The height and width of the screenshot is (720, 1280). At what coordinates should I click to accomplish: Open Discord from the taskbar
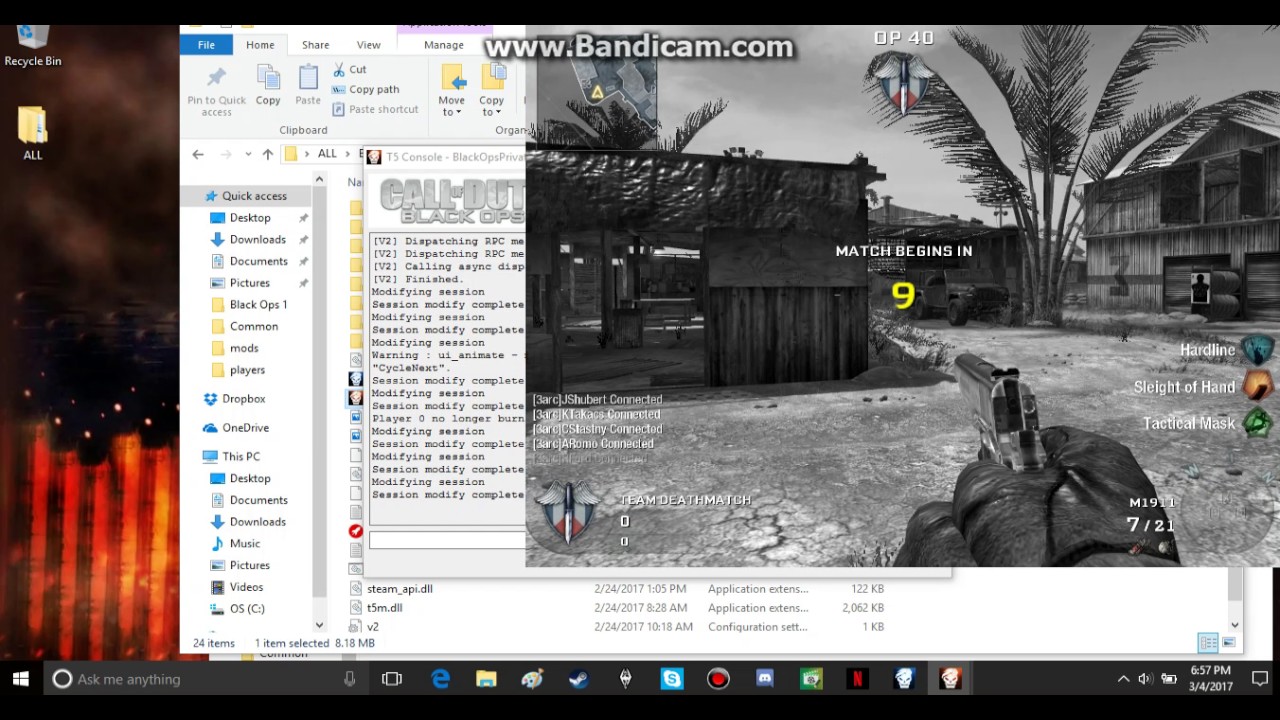pyautogui.click(x=765, y=679)
